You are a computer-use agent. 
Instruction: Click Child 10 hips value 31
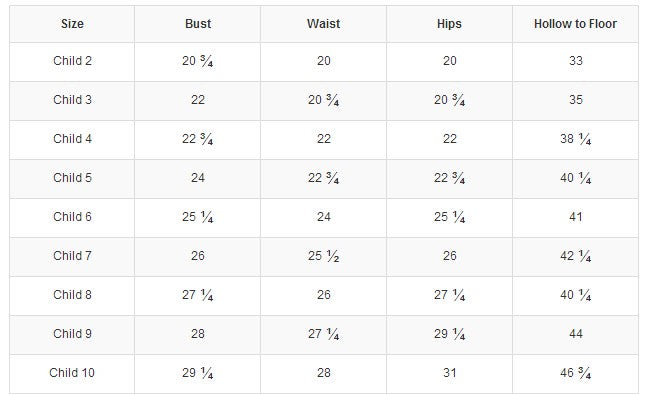point(450,373)
